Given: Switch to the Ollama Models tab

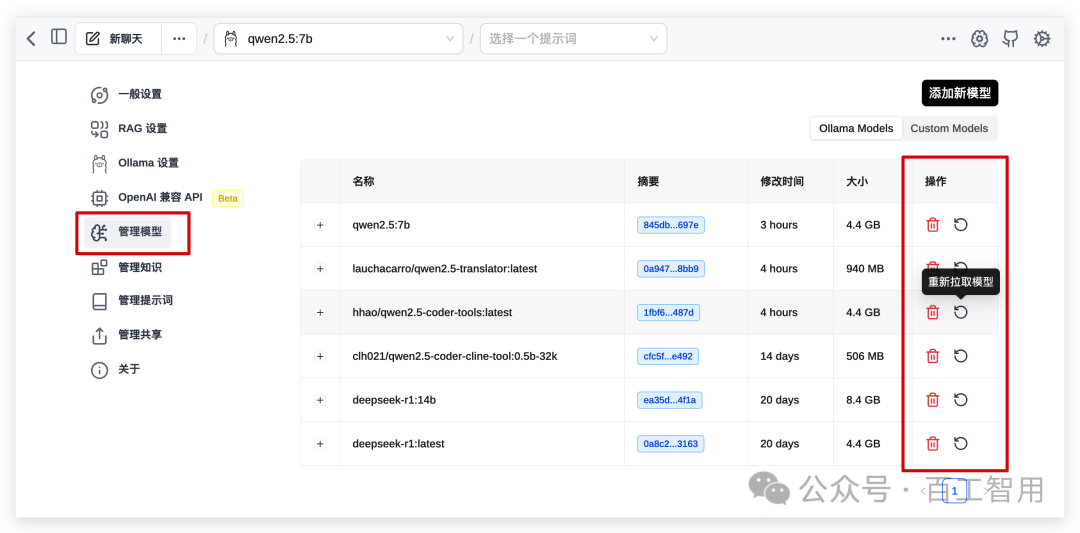Looking at the screenshot, I should 856,128.
